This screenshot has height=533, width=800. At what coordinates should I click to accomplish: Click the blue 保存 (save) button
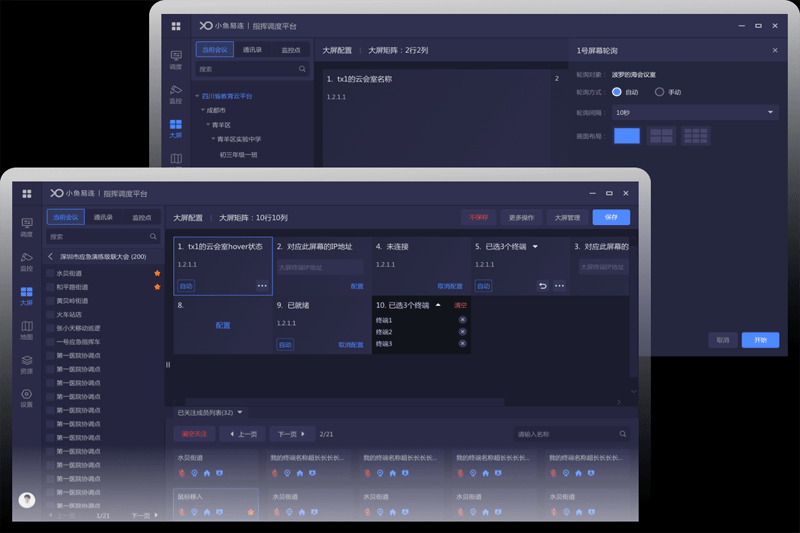pos(610,217)
